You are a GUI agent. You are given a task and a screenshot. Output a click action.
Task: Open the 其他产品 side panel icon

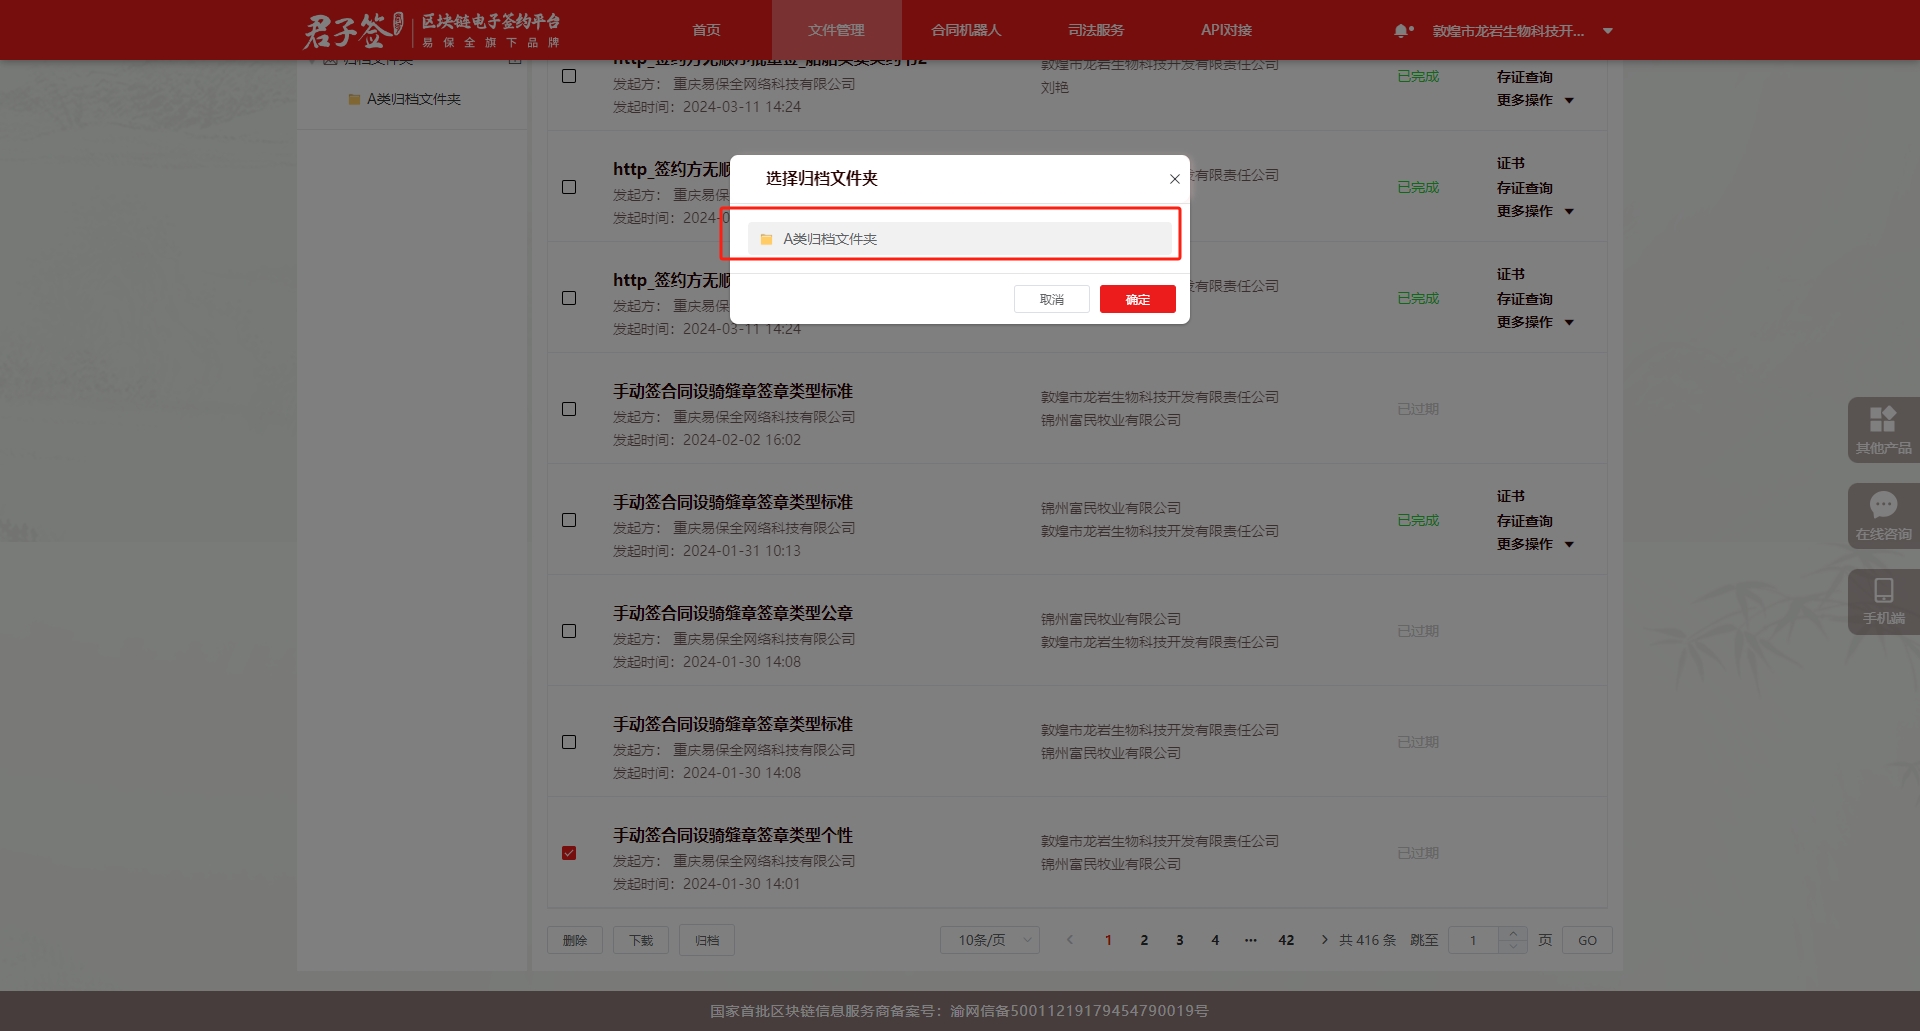coord(1883,429)
